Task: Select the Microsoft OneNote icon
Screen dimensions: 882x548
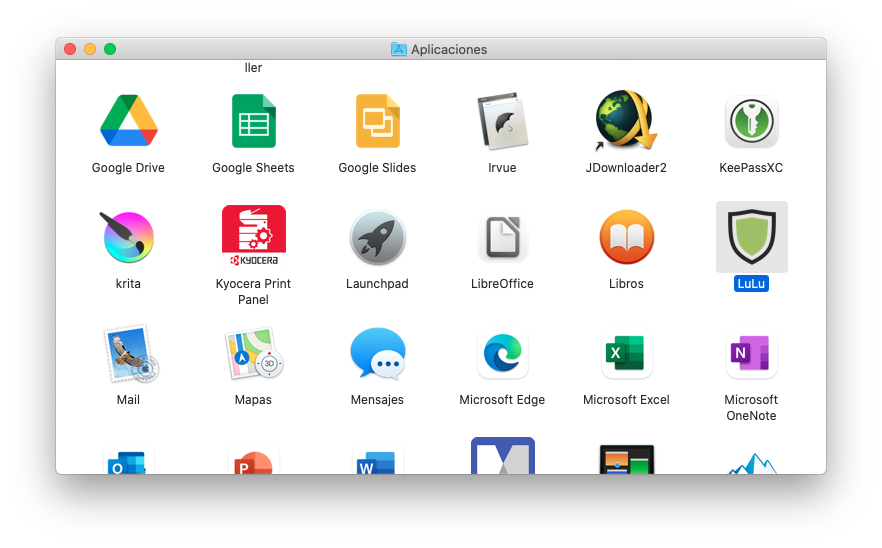Action: 752,353
